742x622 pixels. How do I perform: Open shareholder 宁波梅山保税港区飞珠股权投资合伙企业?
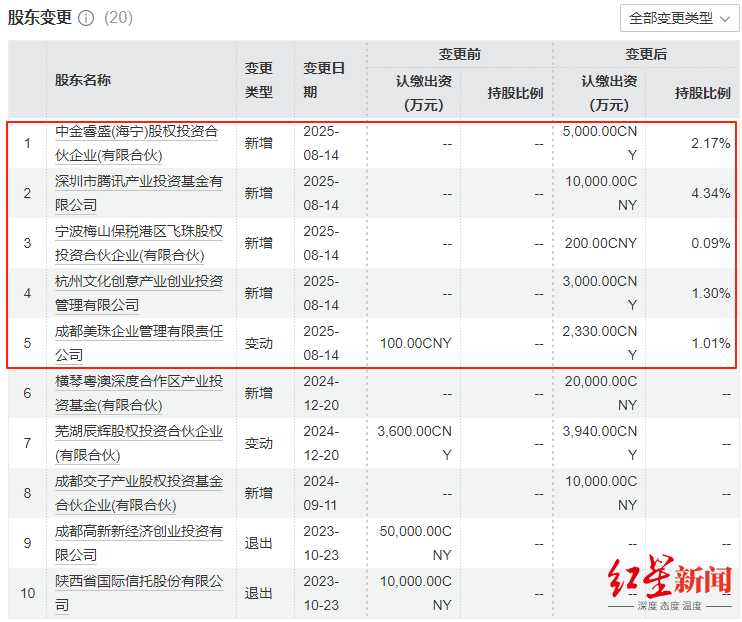pos(139,243)
